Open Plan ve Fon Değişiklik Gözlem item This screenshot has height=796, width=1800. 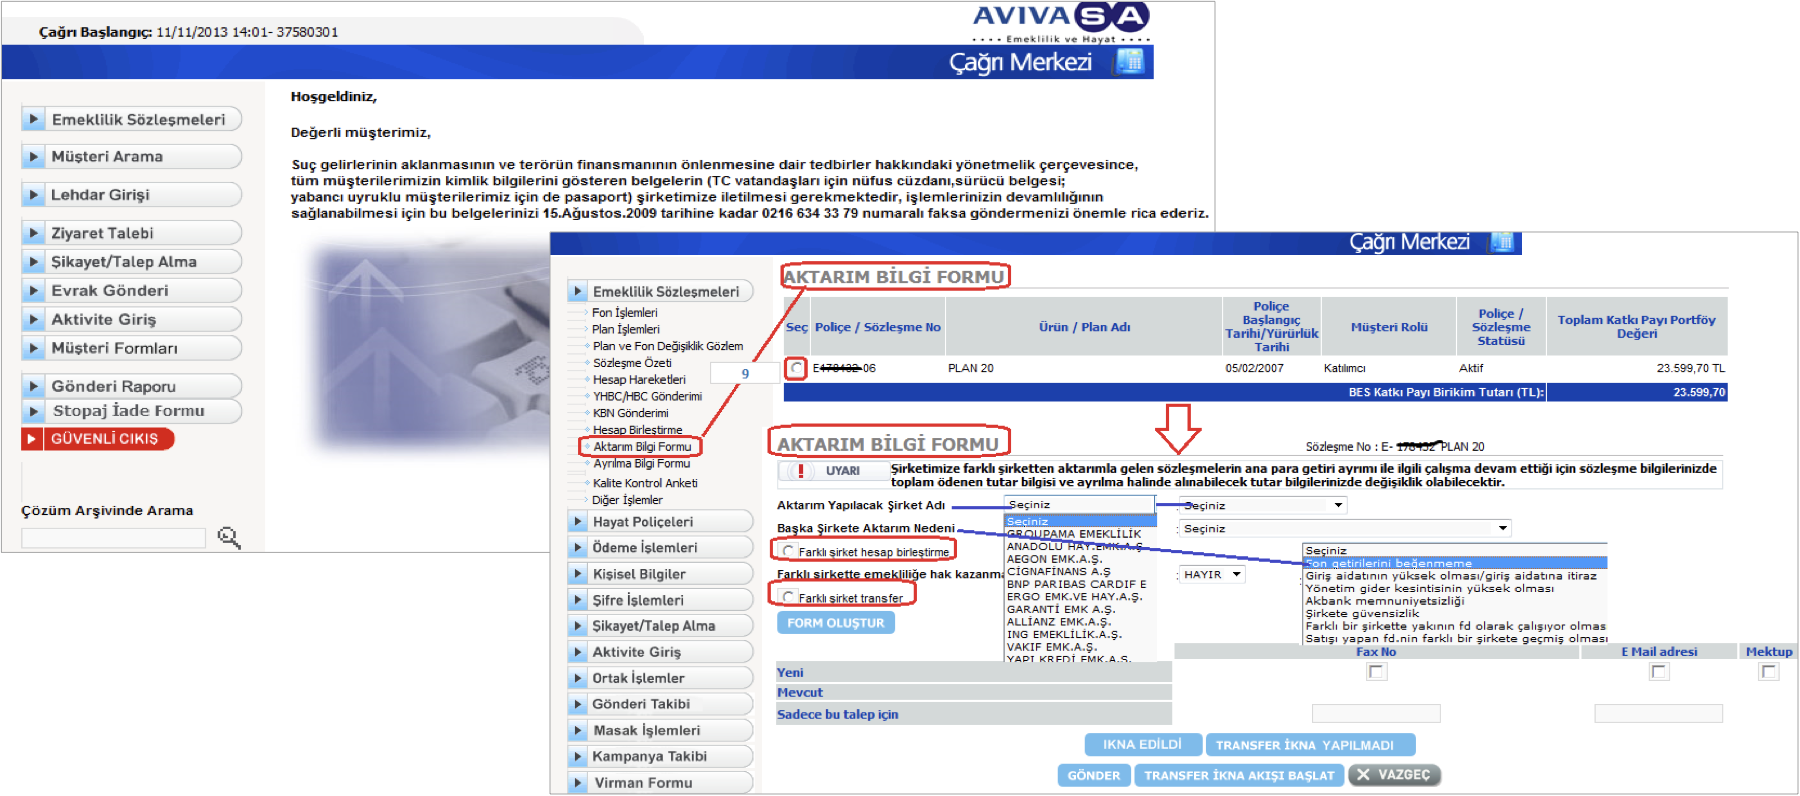[668, 346]
